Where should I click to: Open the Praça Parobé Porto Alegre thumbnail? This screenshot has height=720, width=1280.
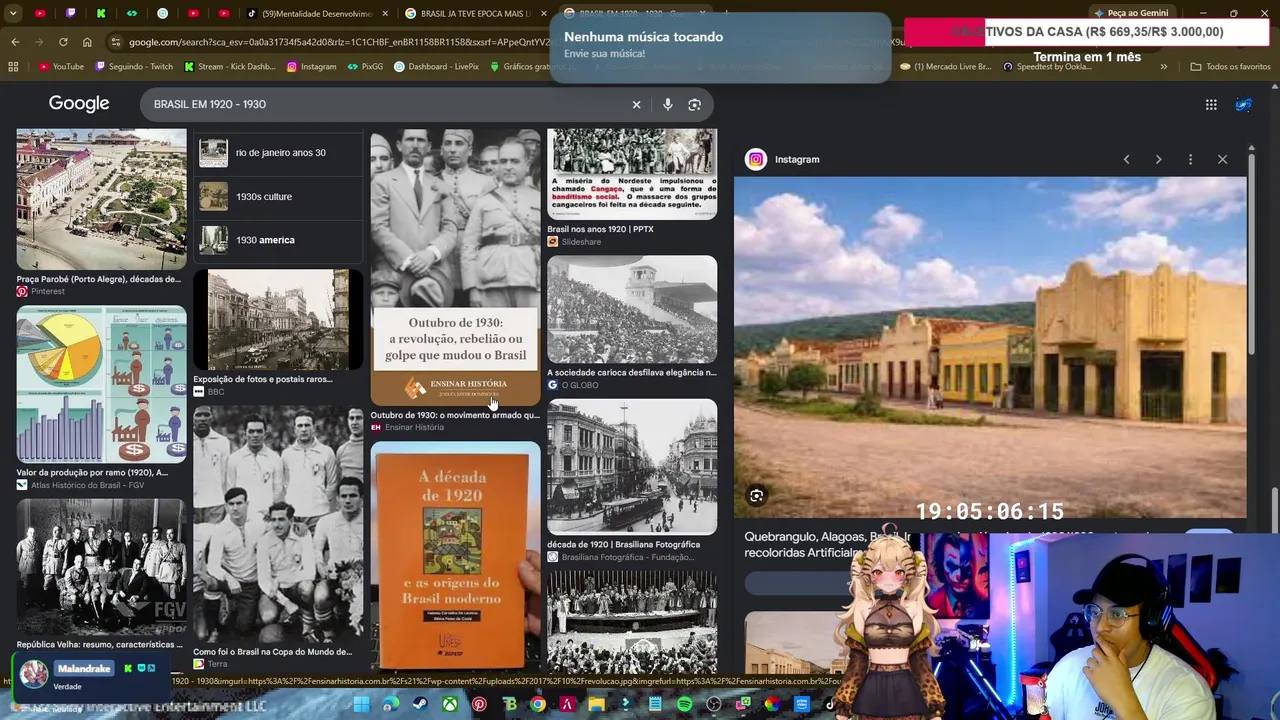(x=101, y=199)
